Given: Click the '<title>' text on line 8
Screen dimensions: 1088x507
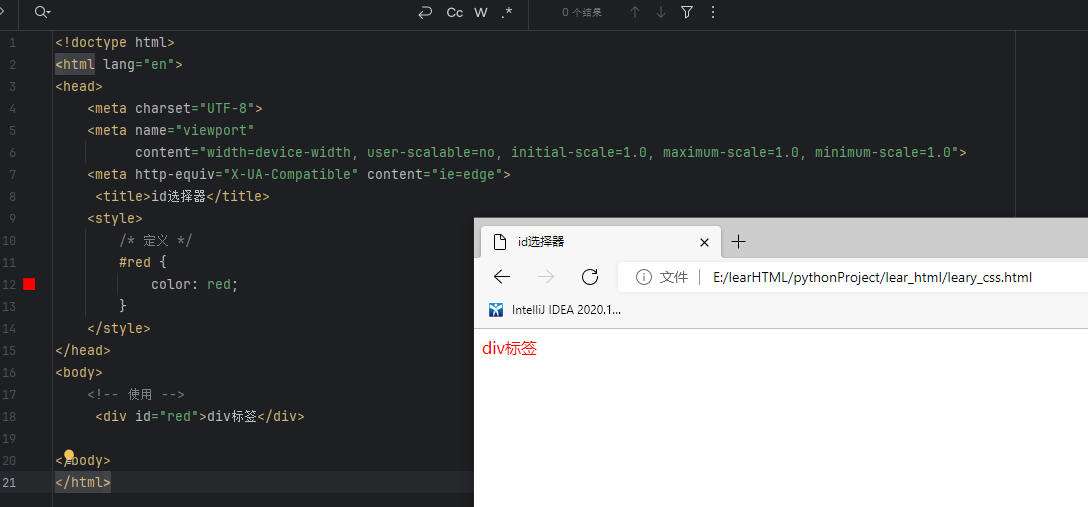Looking at the screenshot, I should (124, 196).
